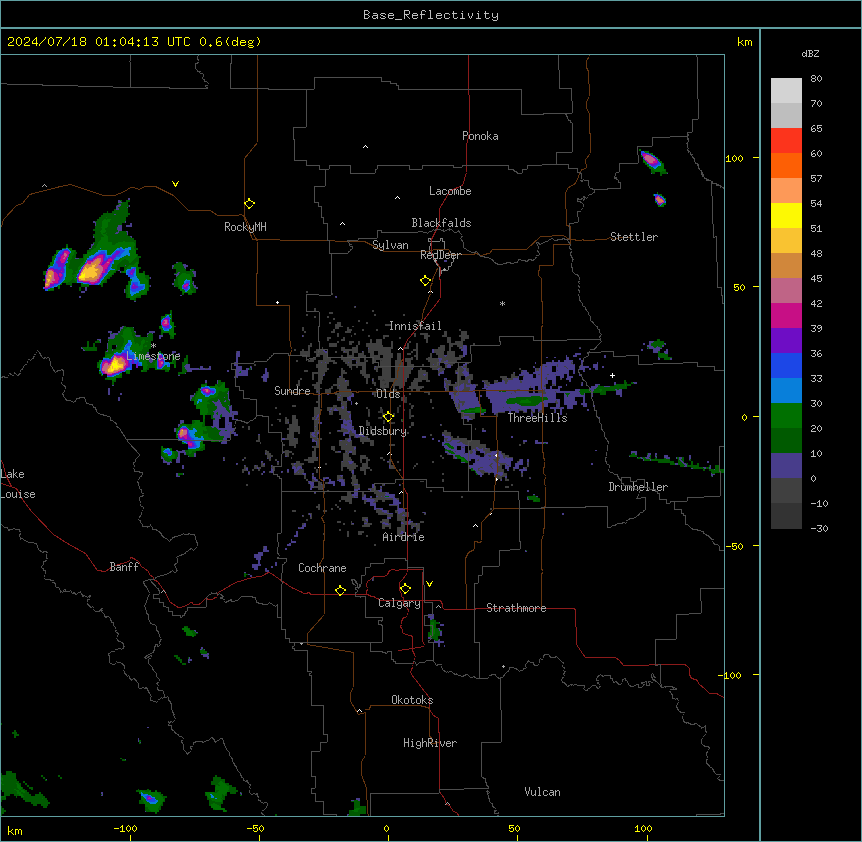Click the Cochrane label
Viewport: 862px width, 842px height.
[x=322, y=568]
